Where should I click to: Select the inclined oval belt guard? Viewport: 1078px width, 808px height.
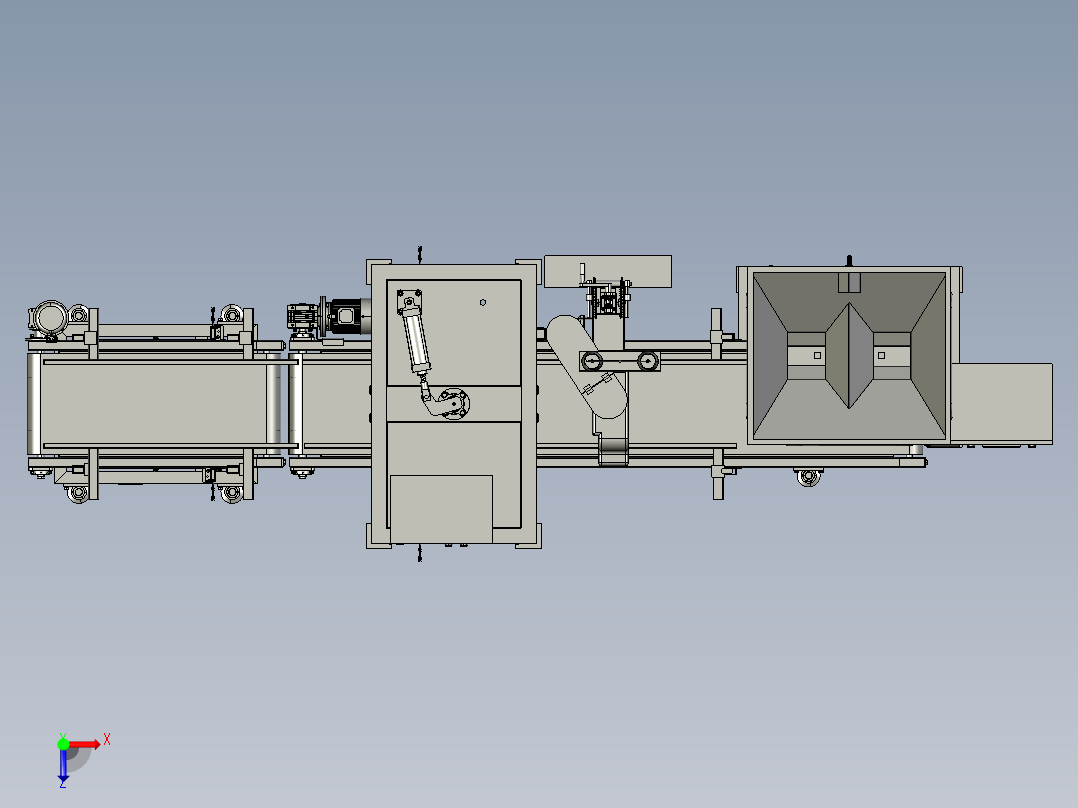[587, 367]
